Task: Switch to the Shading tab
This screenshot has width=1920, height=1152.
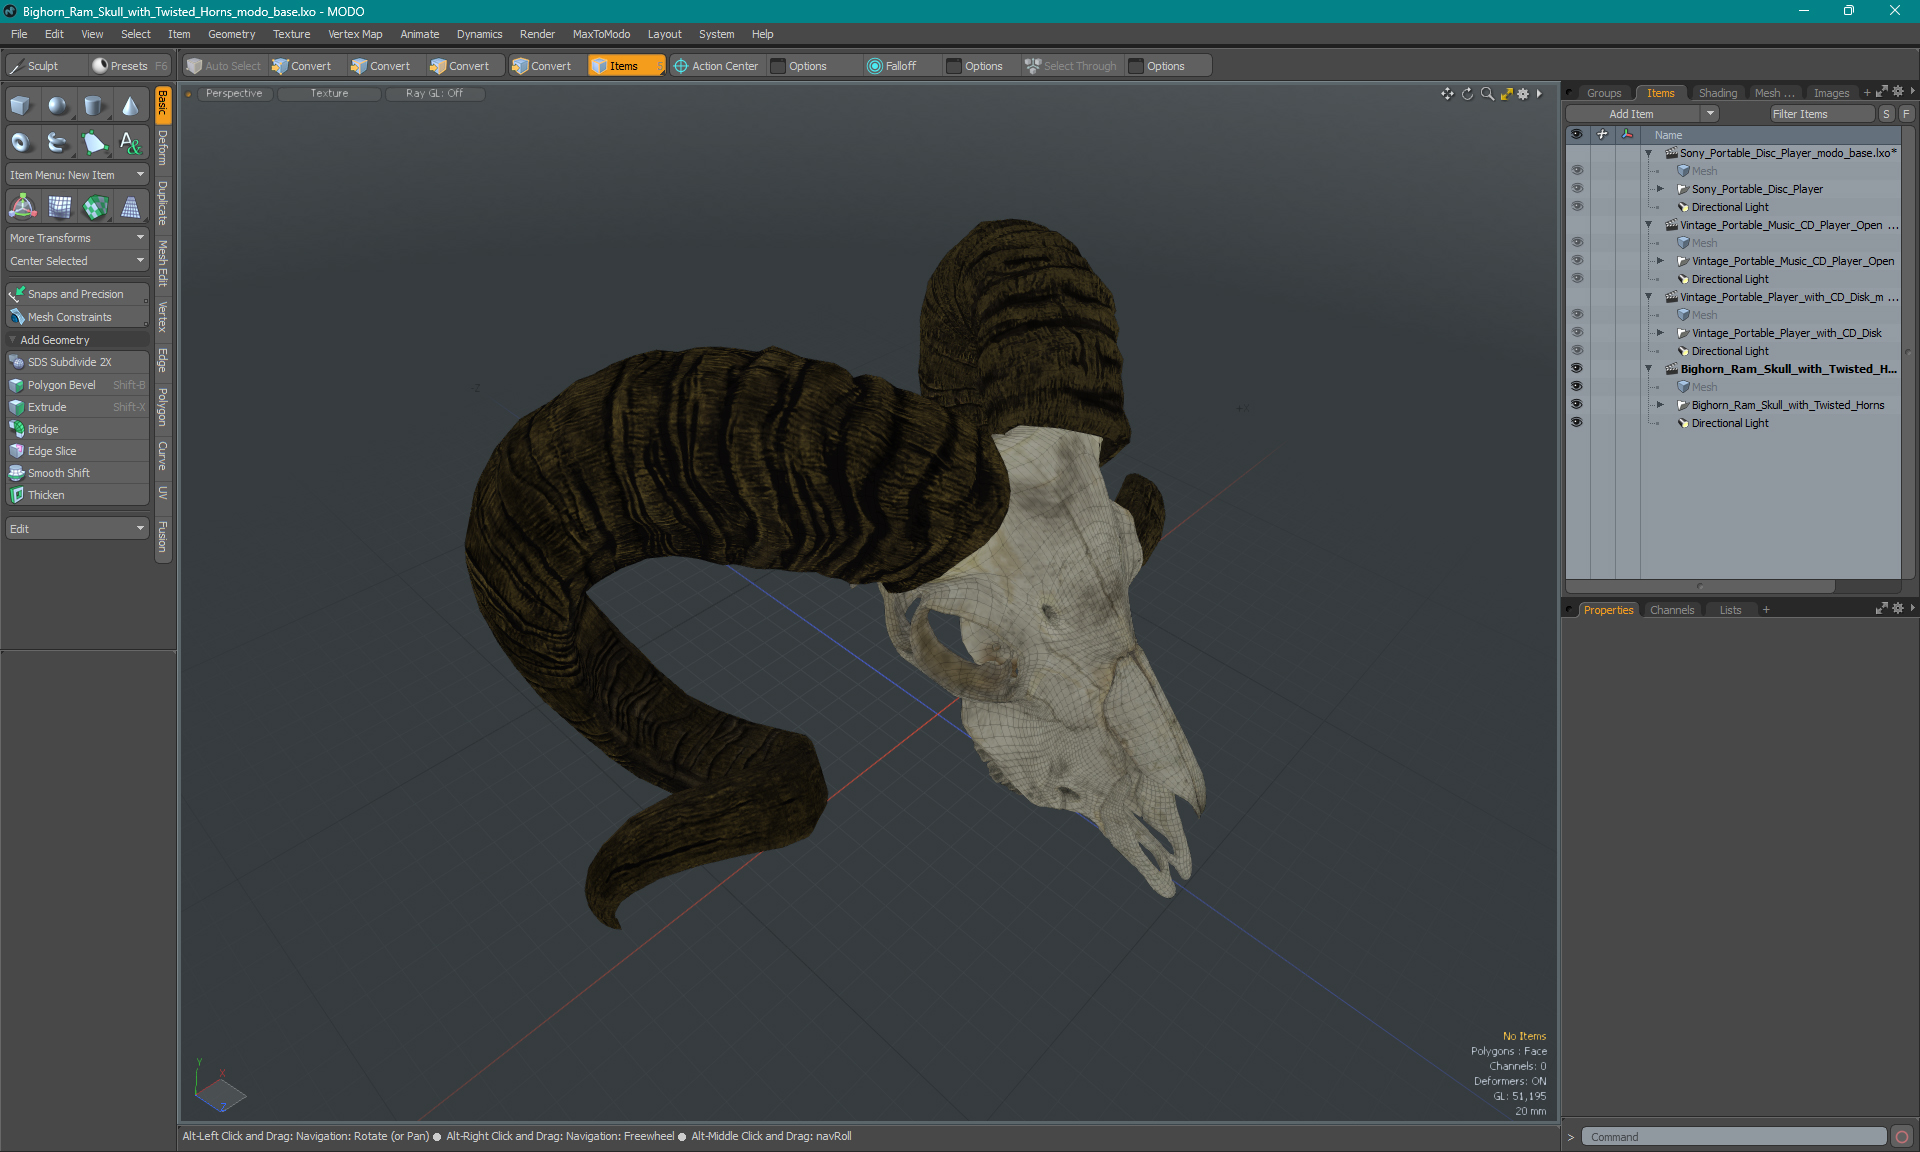Action: [1717, 93]
